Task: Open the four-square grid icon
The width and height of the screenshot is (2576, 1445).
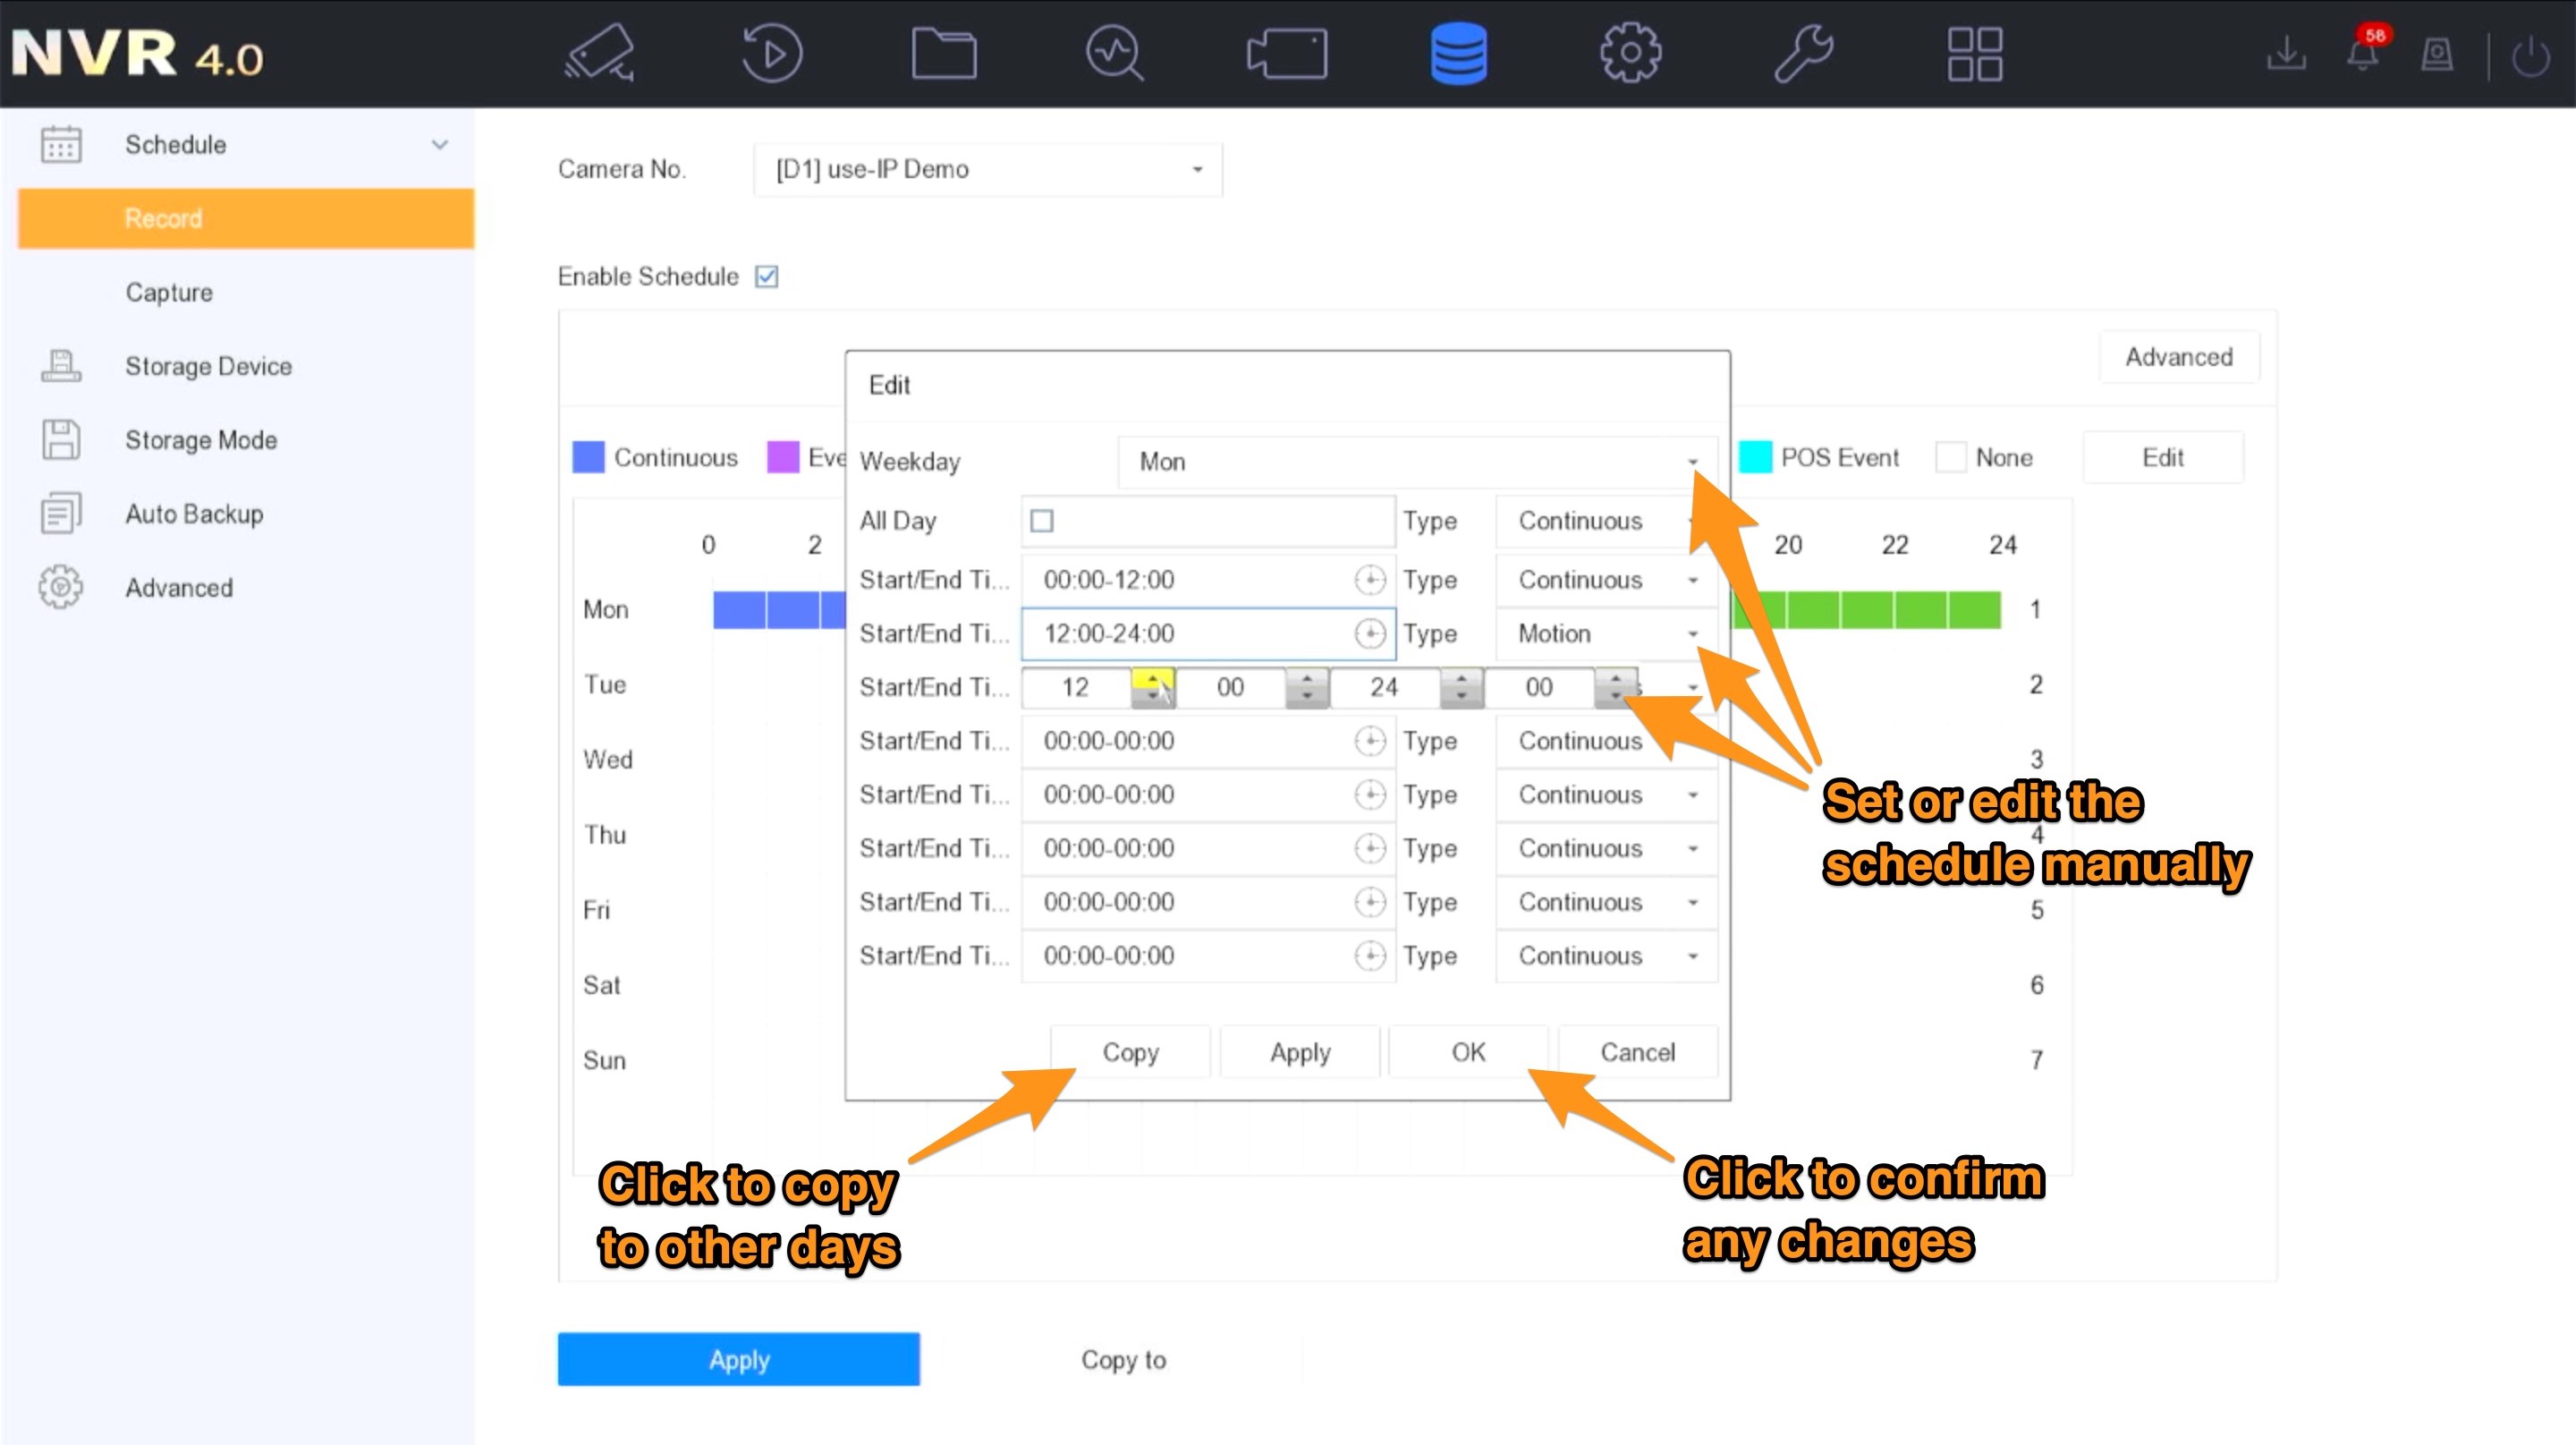Action: pyautogui.click(x=1975, y=53)
